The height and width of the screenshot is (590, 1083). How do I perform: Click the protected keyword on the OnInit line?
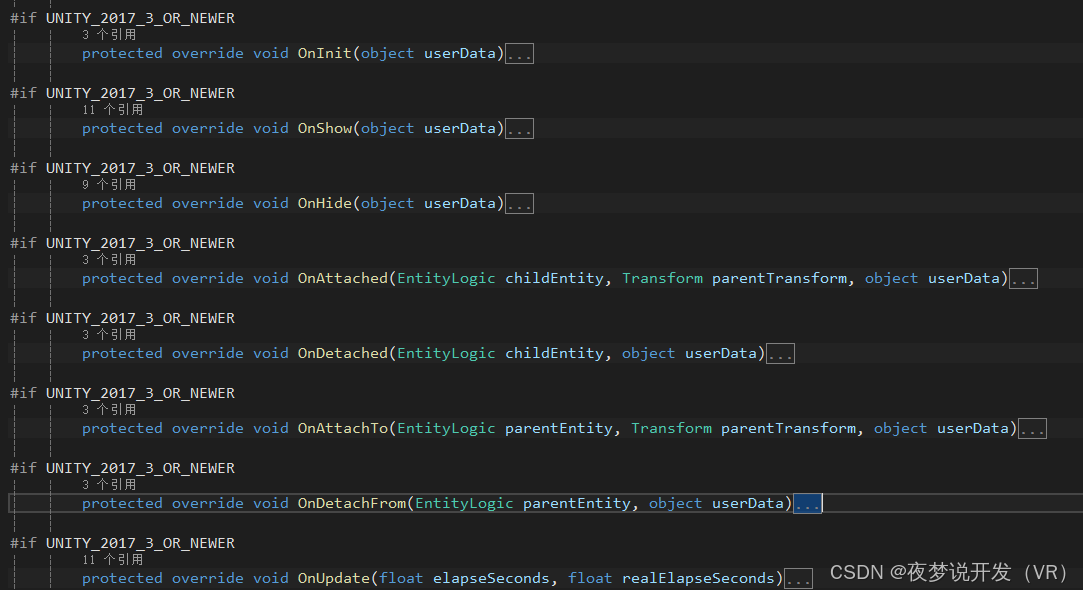pyautogui.click(x=122, y=53)
